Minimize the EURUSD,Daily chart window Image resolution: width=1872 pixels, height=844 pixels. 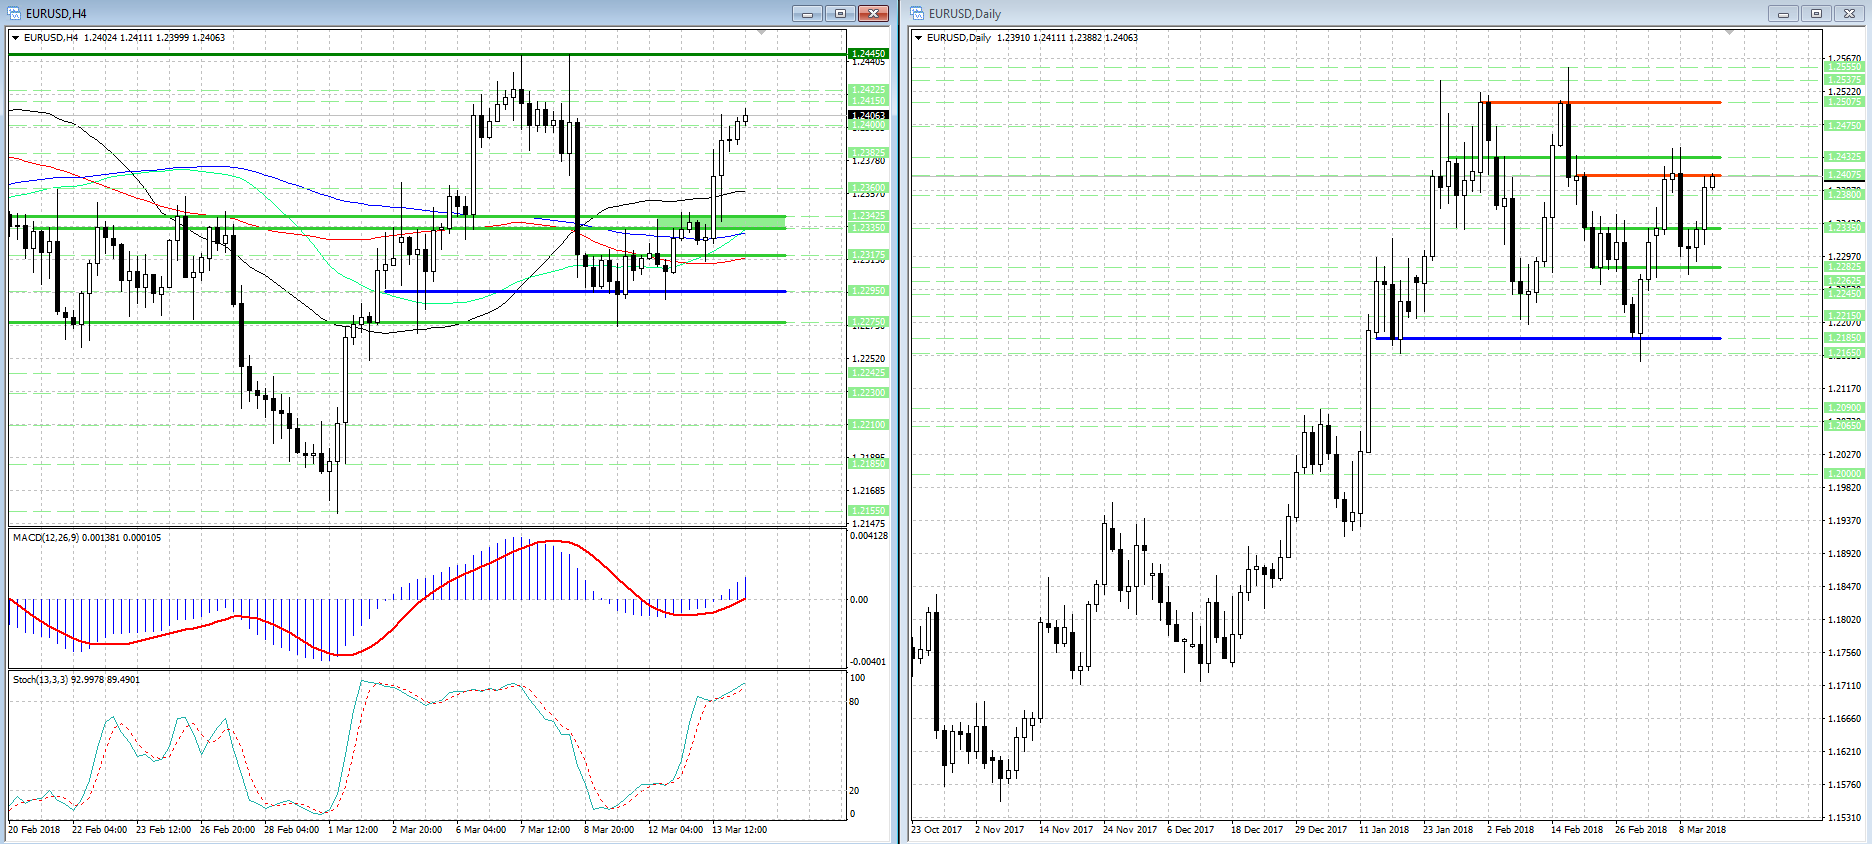[x=1782, y=13]
